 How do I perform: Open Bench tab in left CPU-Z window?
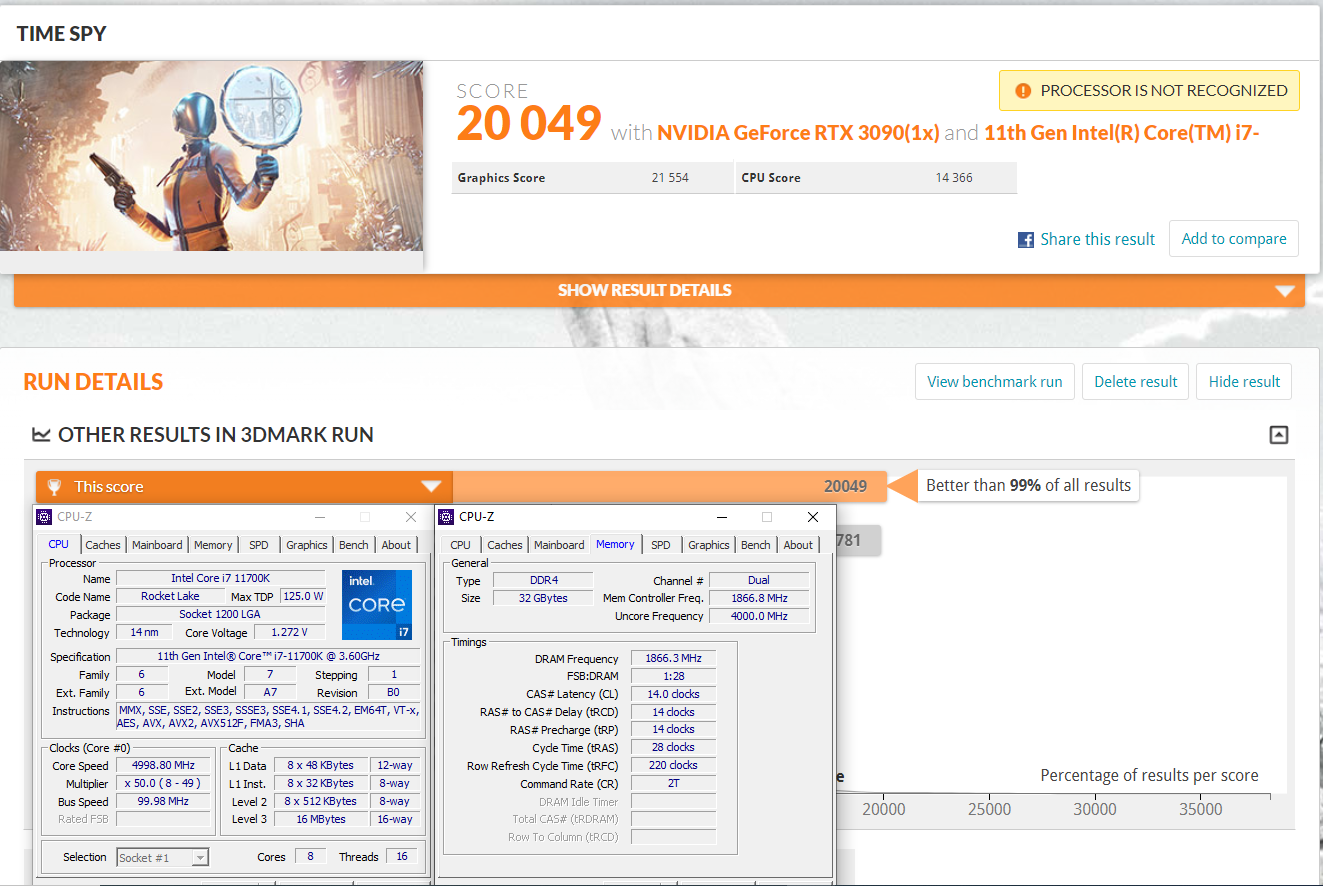point(354,545)
